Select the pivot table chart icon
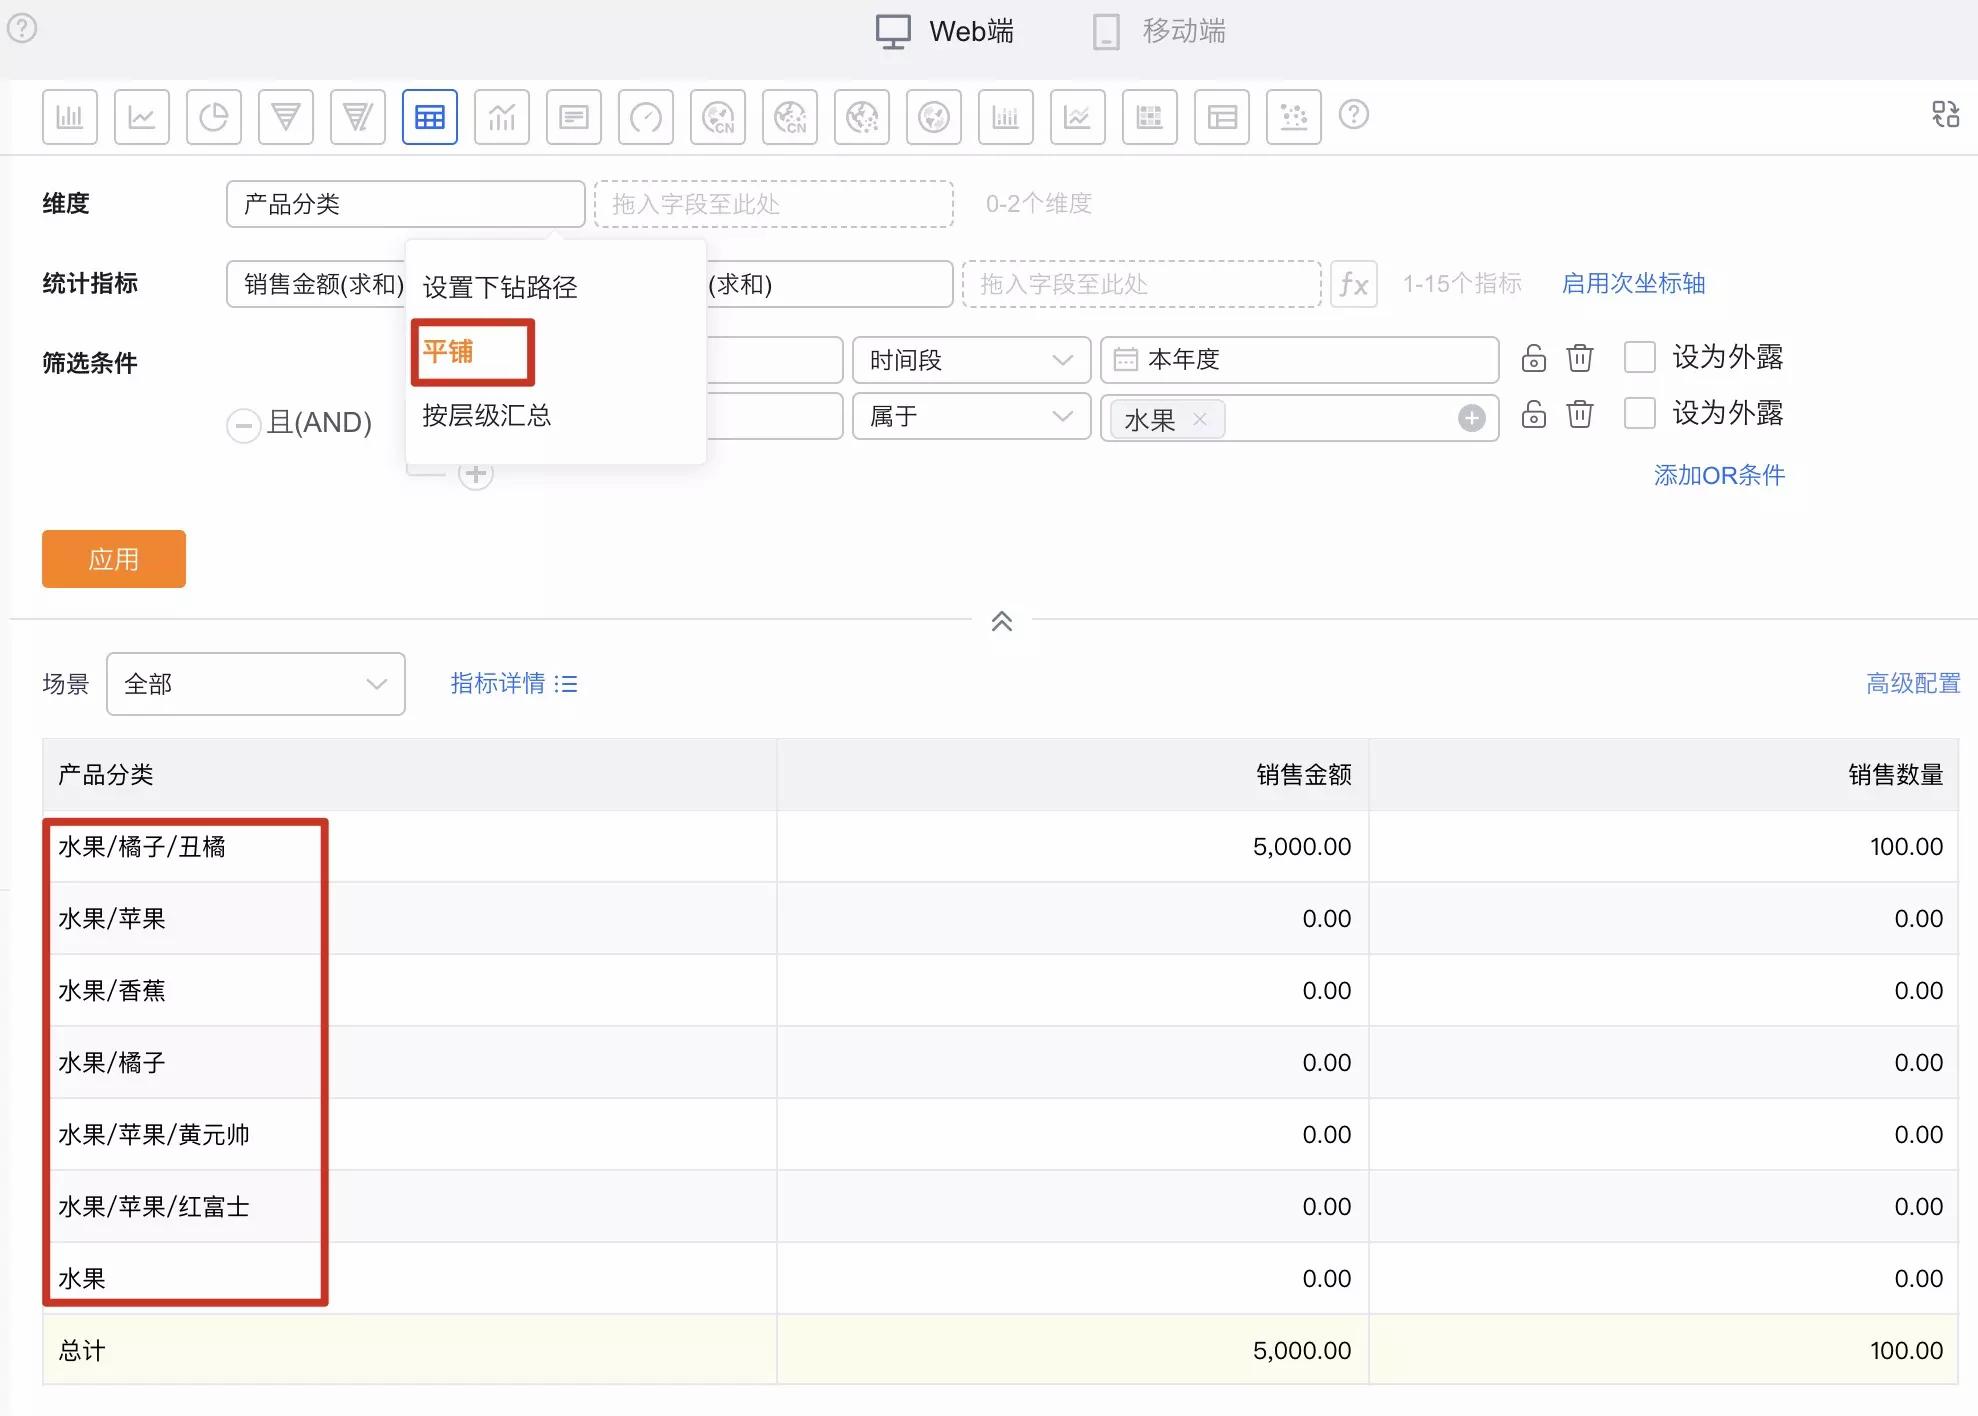The image size is (1978, 1416). point(1222,117)
